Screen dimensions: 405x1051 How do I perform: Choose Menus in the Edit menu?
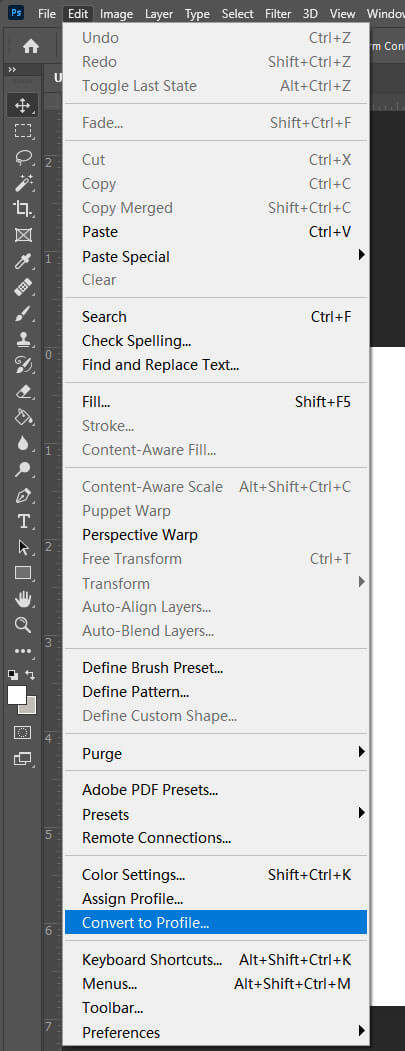point(216,984)
